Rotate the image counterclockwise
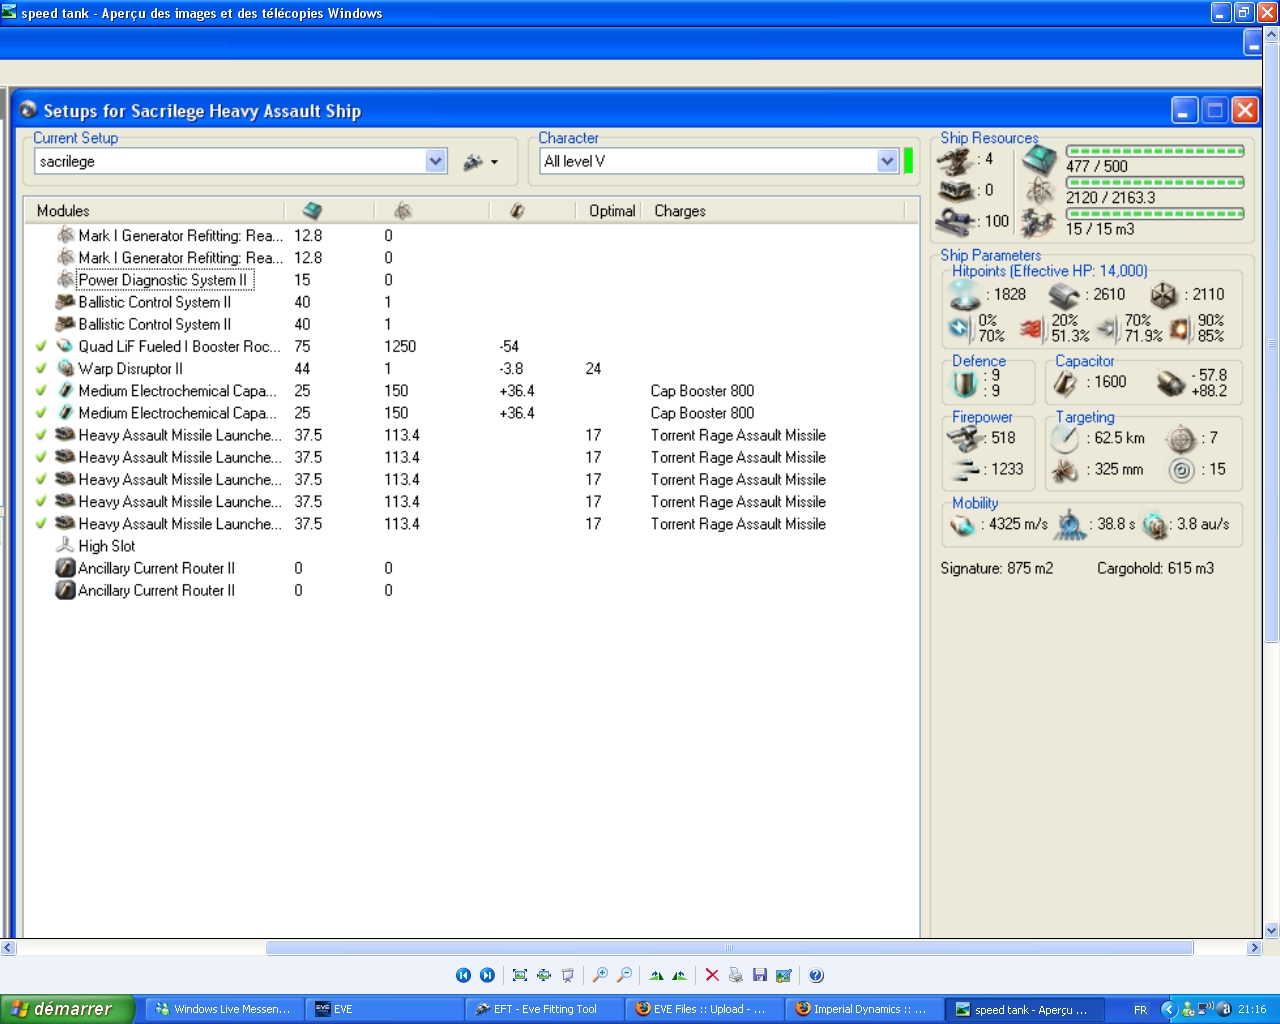Viewport: 1280px width, 1024px height. click(680, 975)
